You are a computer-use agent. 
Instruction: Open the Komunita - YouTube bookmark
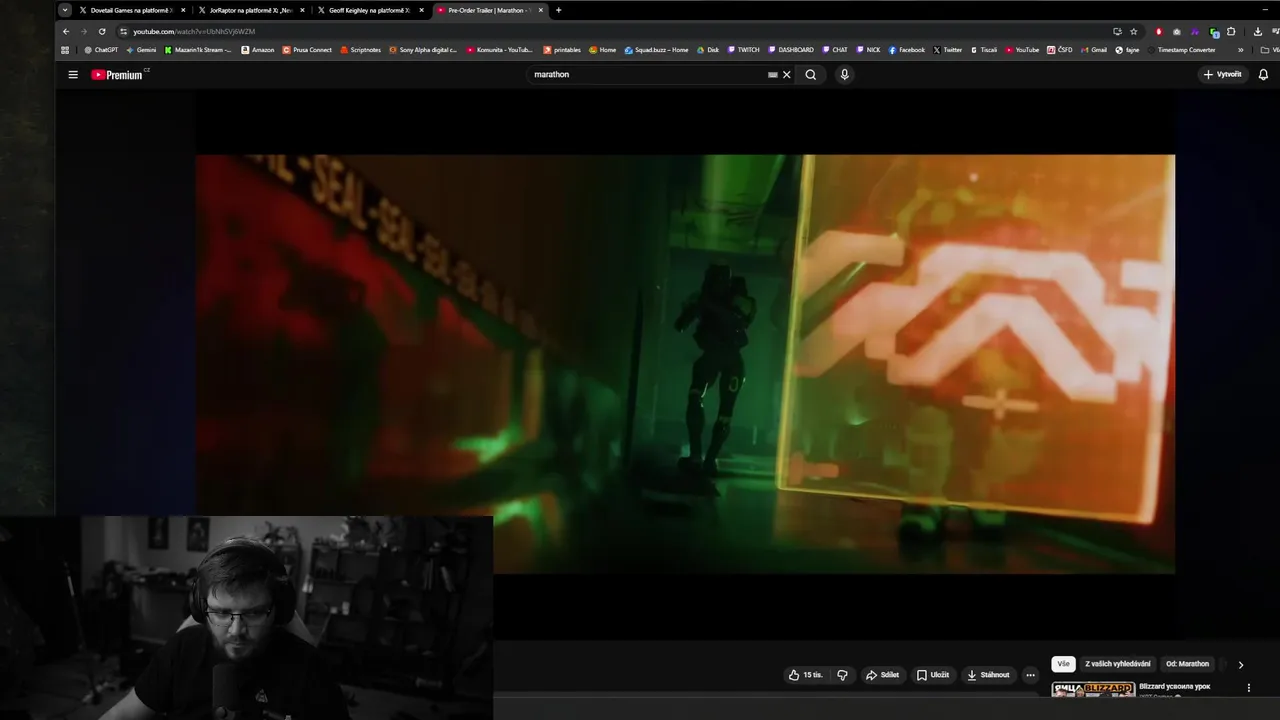[499, 50]
